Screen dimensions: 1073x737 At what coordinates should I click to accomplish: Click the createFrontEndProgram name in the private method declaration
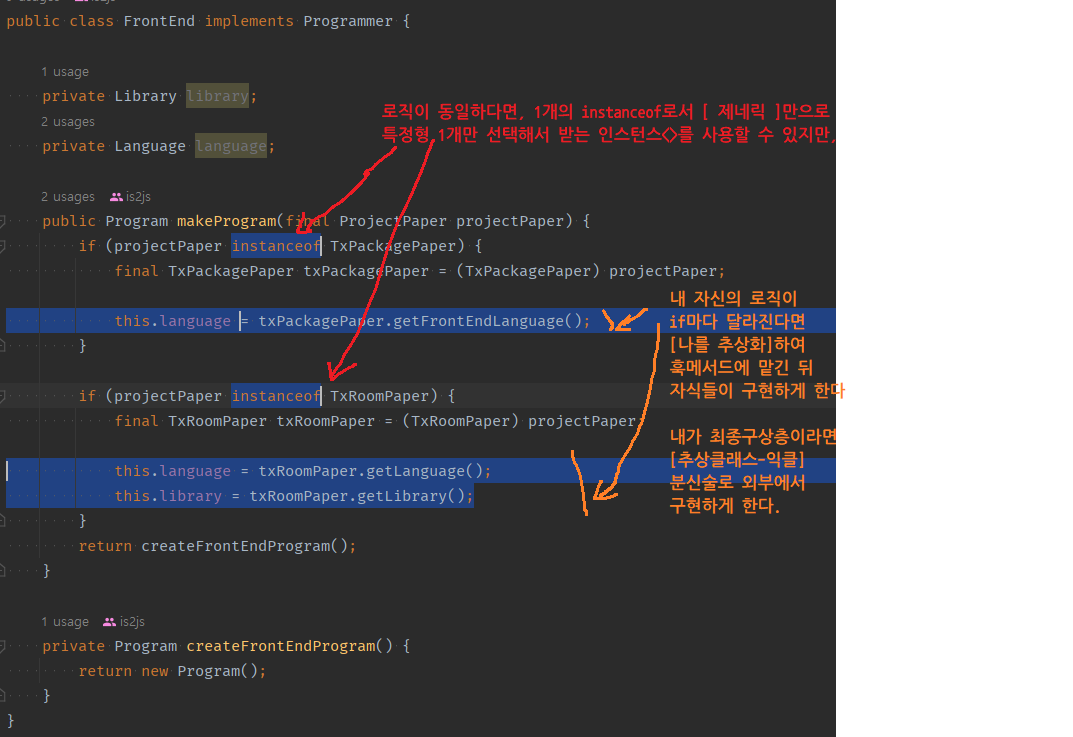coord(281,647)
